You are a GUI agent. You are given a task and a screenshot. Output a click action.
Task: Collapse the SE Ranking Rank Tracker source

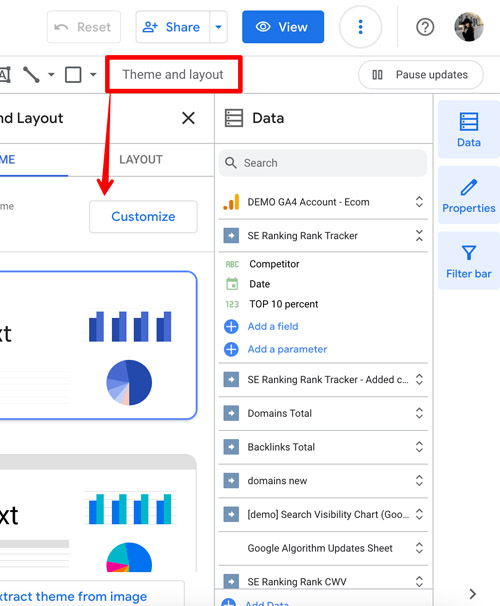(x=419, y=235)
